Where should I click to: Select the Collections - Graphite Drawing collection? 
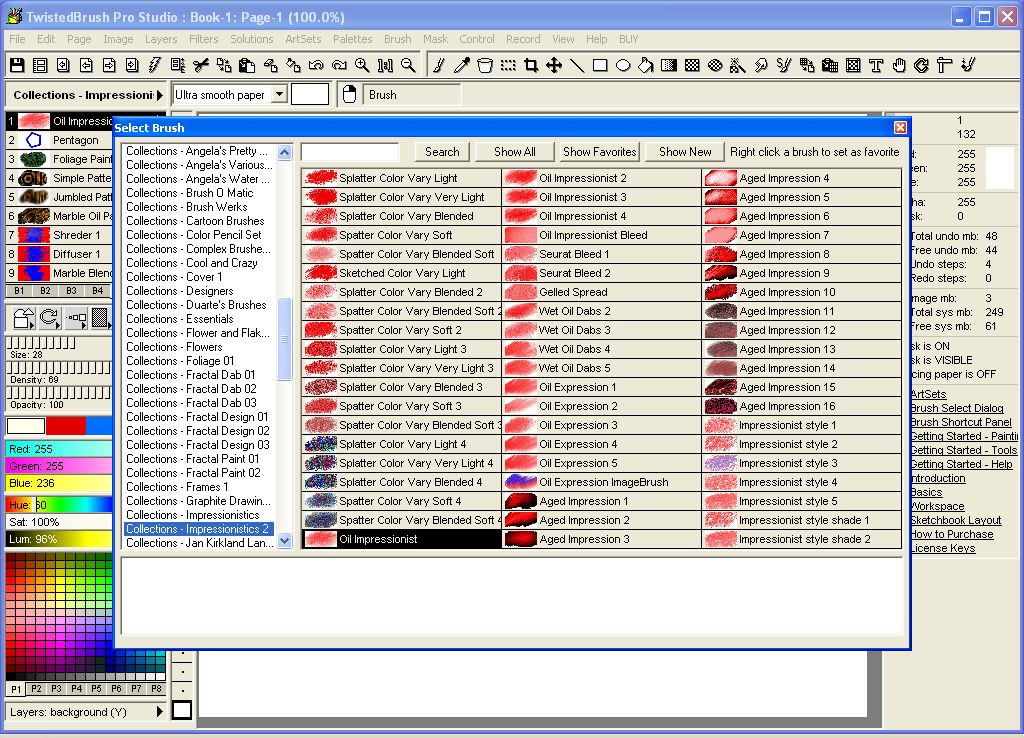point(199,501)
